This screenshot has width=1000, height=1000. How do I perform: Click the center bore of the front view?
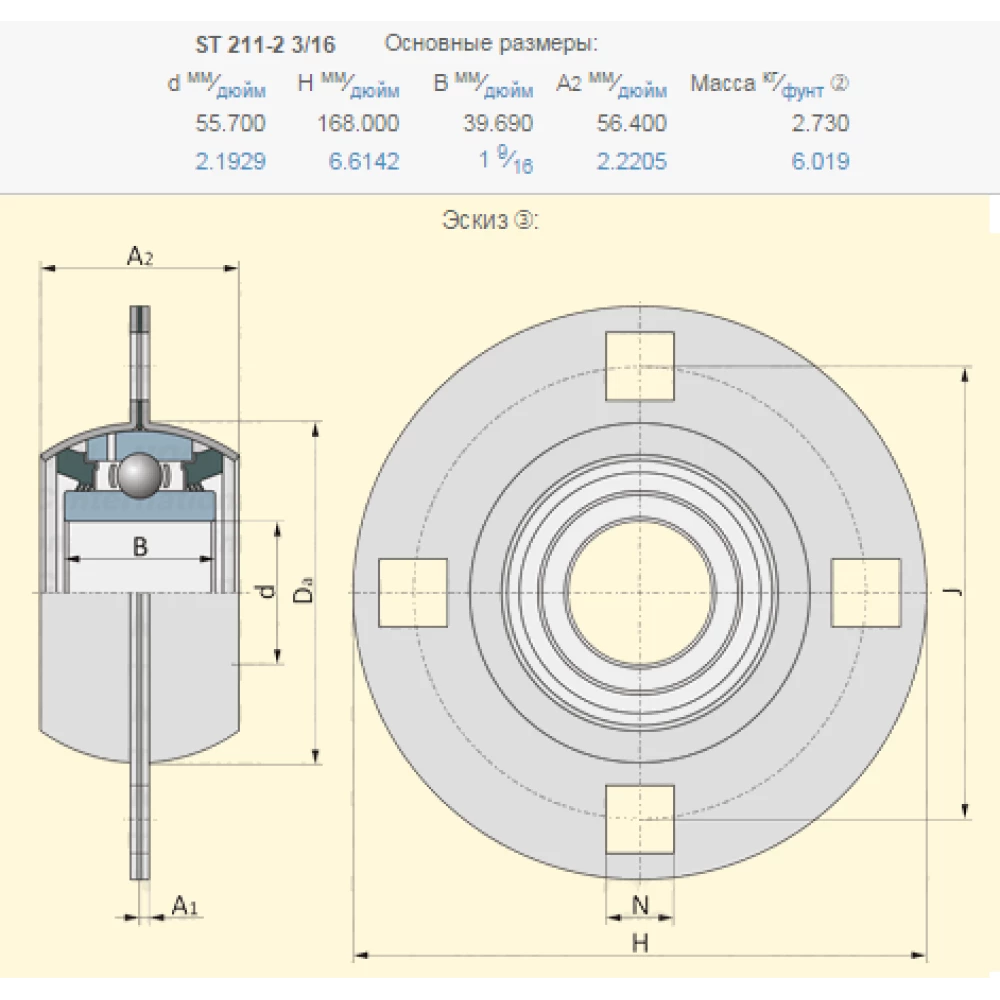click(640, 593)
